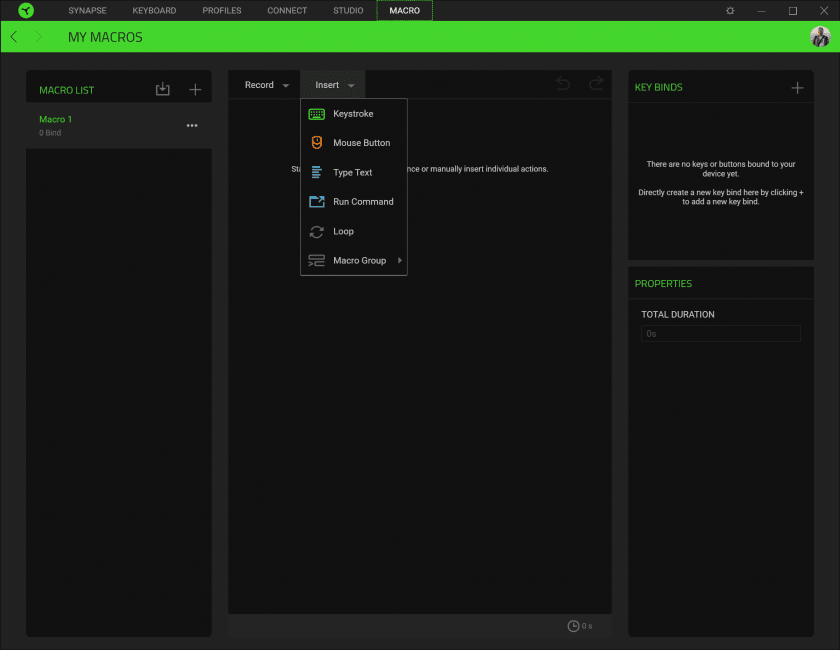This screenshot has width=840, height=650.
Task: Choose Keystroke from the Insert menu
Action: click(x=354, y=114)
